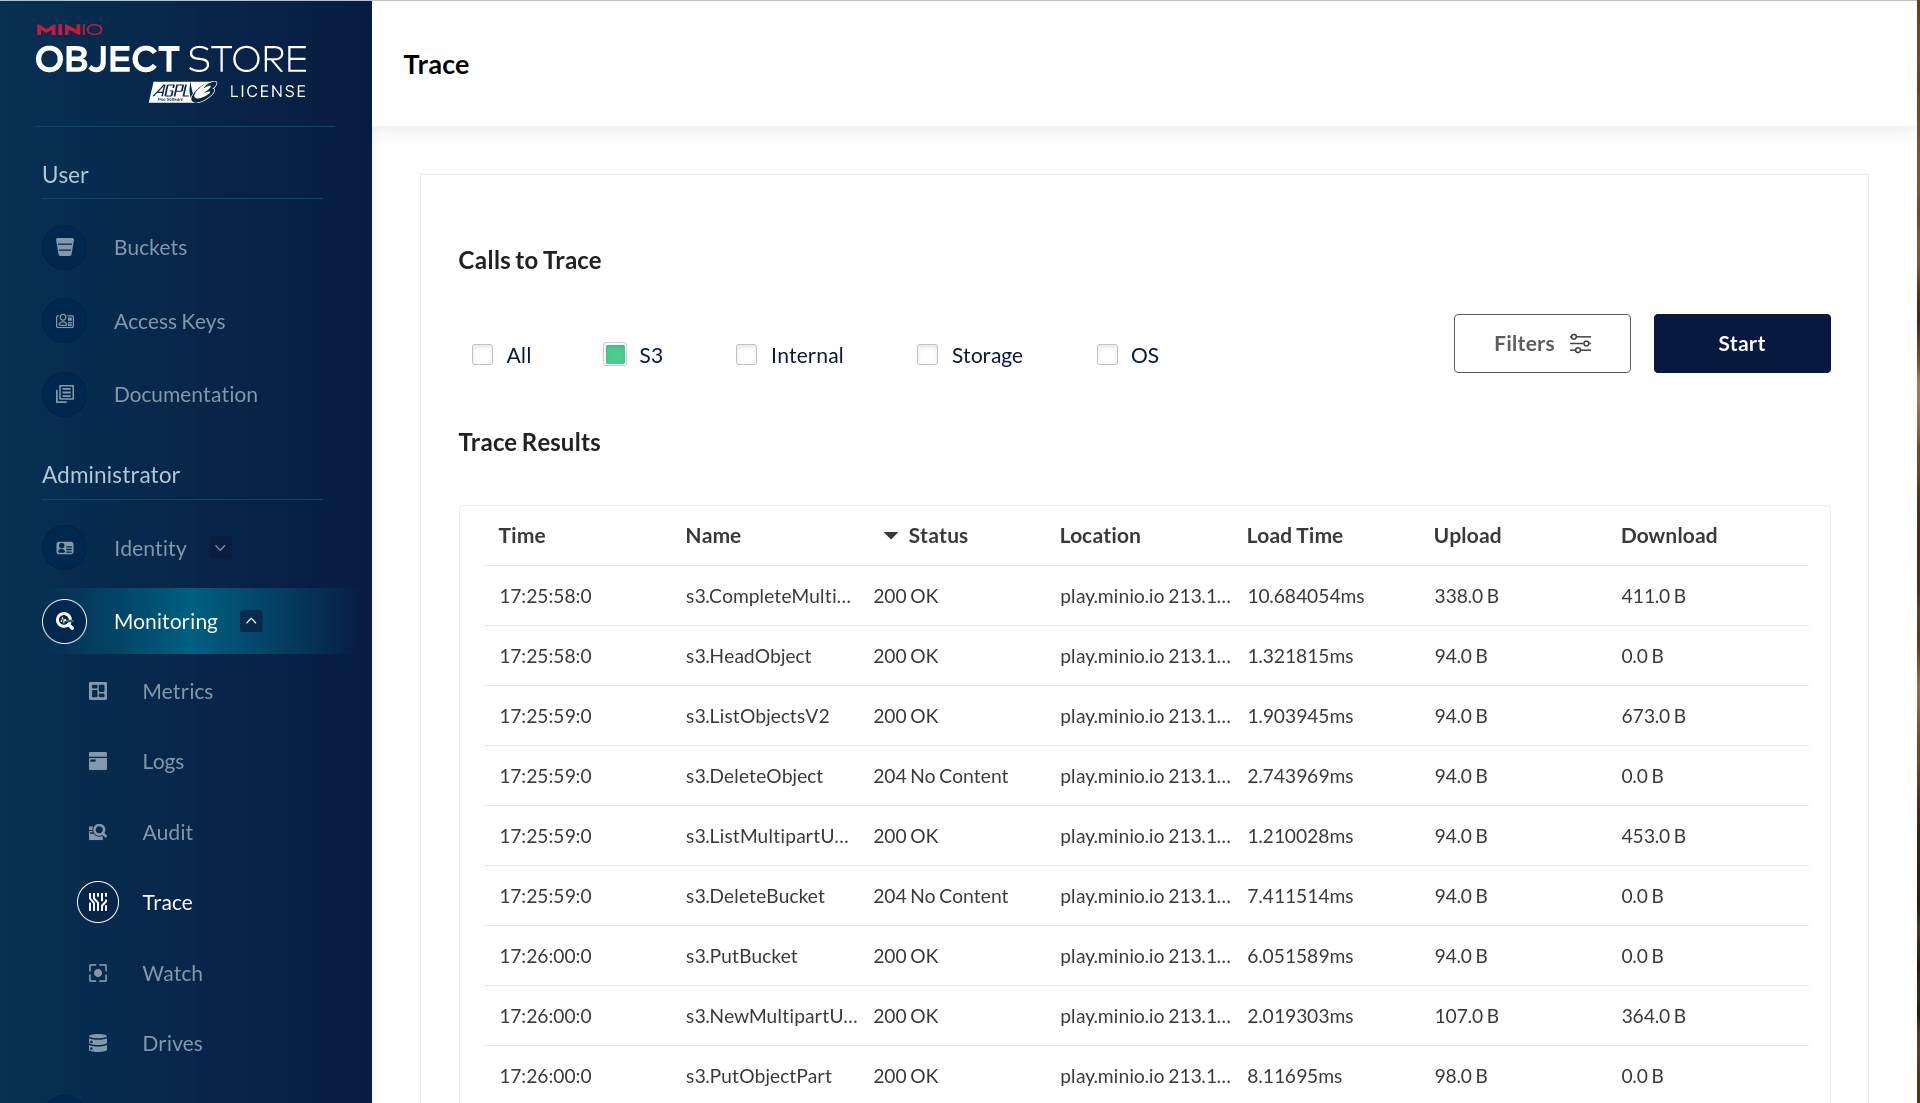The width and height of the screenshot is (1920, 1103).
Task: Collapse the Monitoring submenu chevron
Action: tap(251, 621)
